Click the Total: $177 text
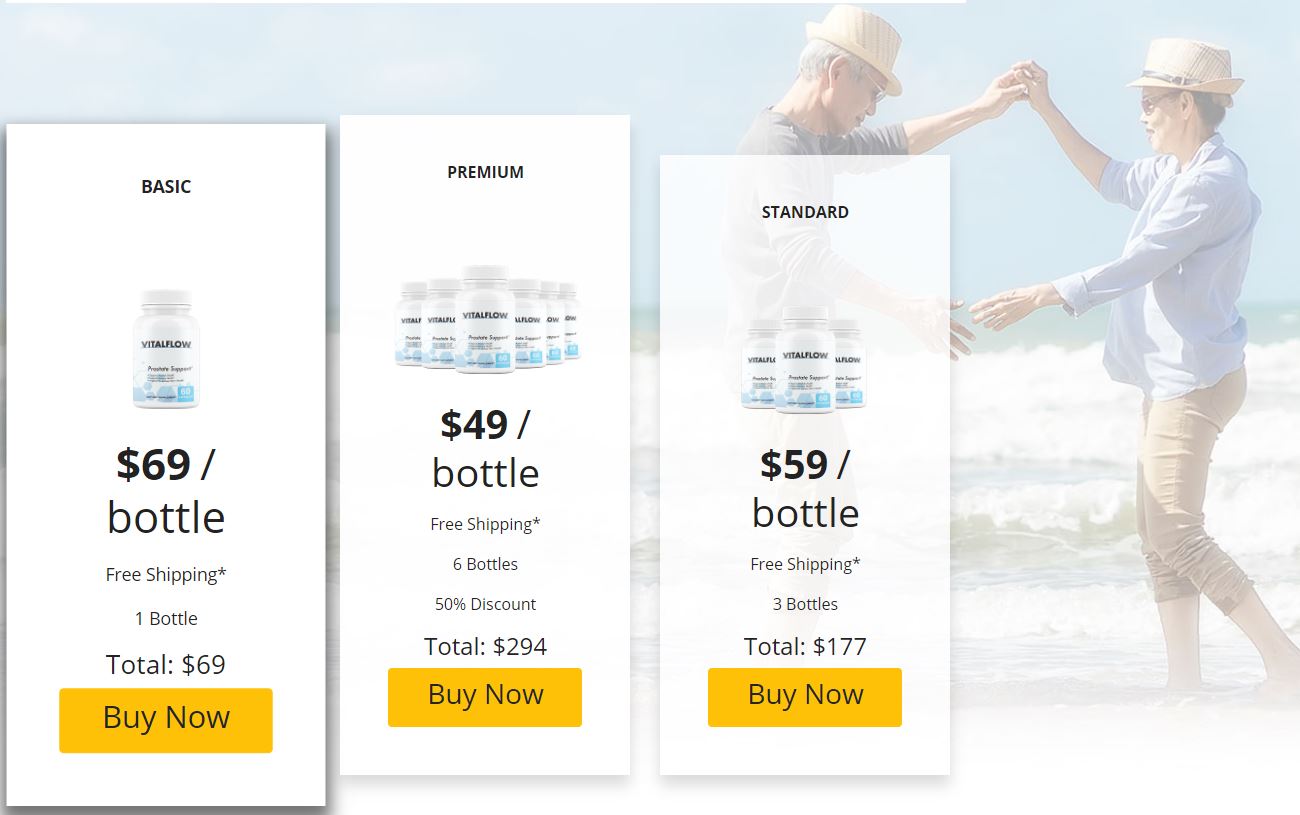The width and height of the screenshot is (1300, 815). (x=805, y=647)
